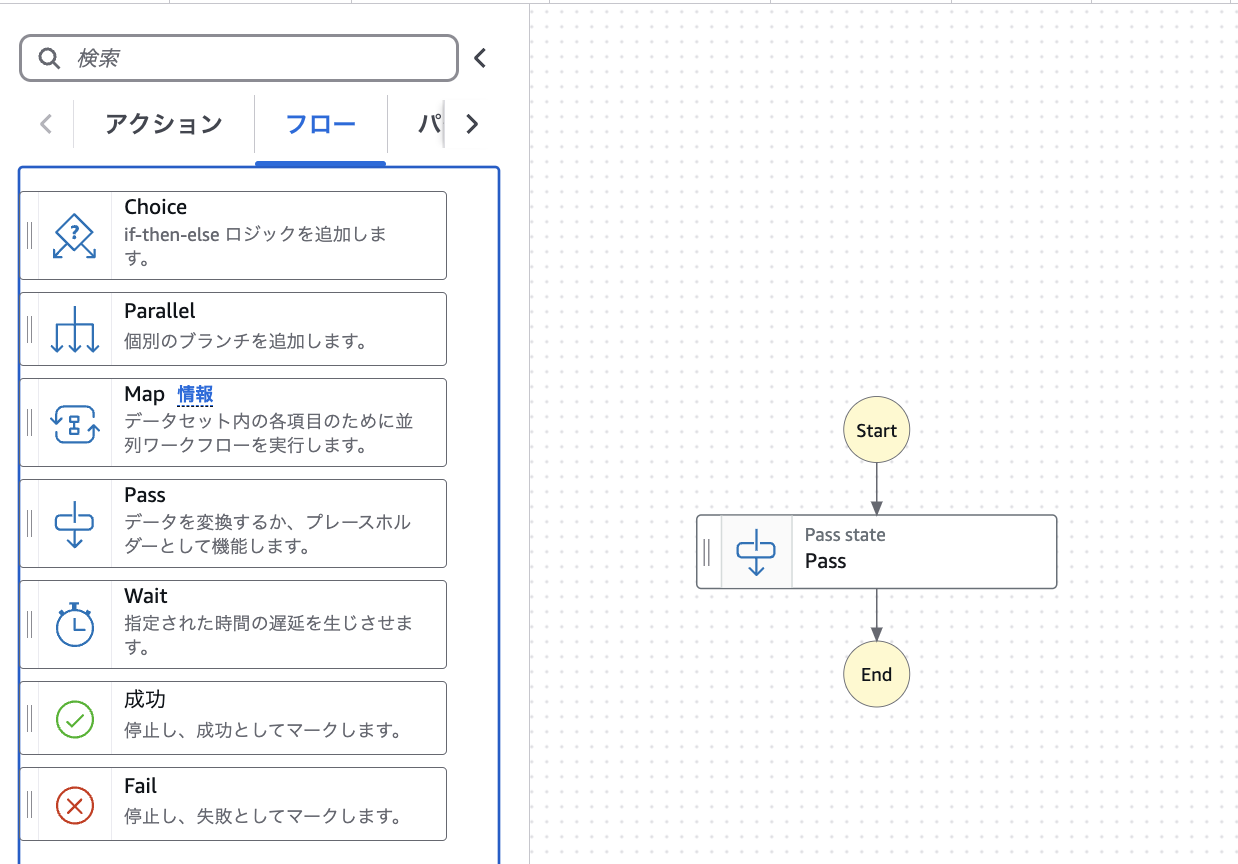Click the End circle node
Screen dimensions: 1238x864
876,674
